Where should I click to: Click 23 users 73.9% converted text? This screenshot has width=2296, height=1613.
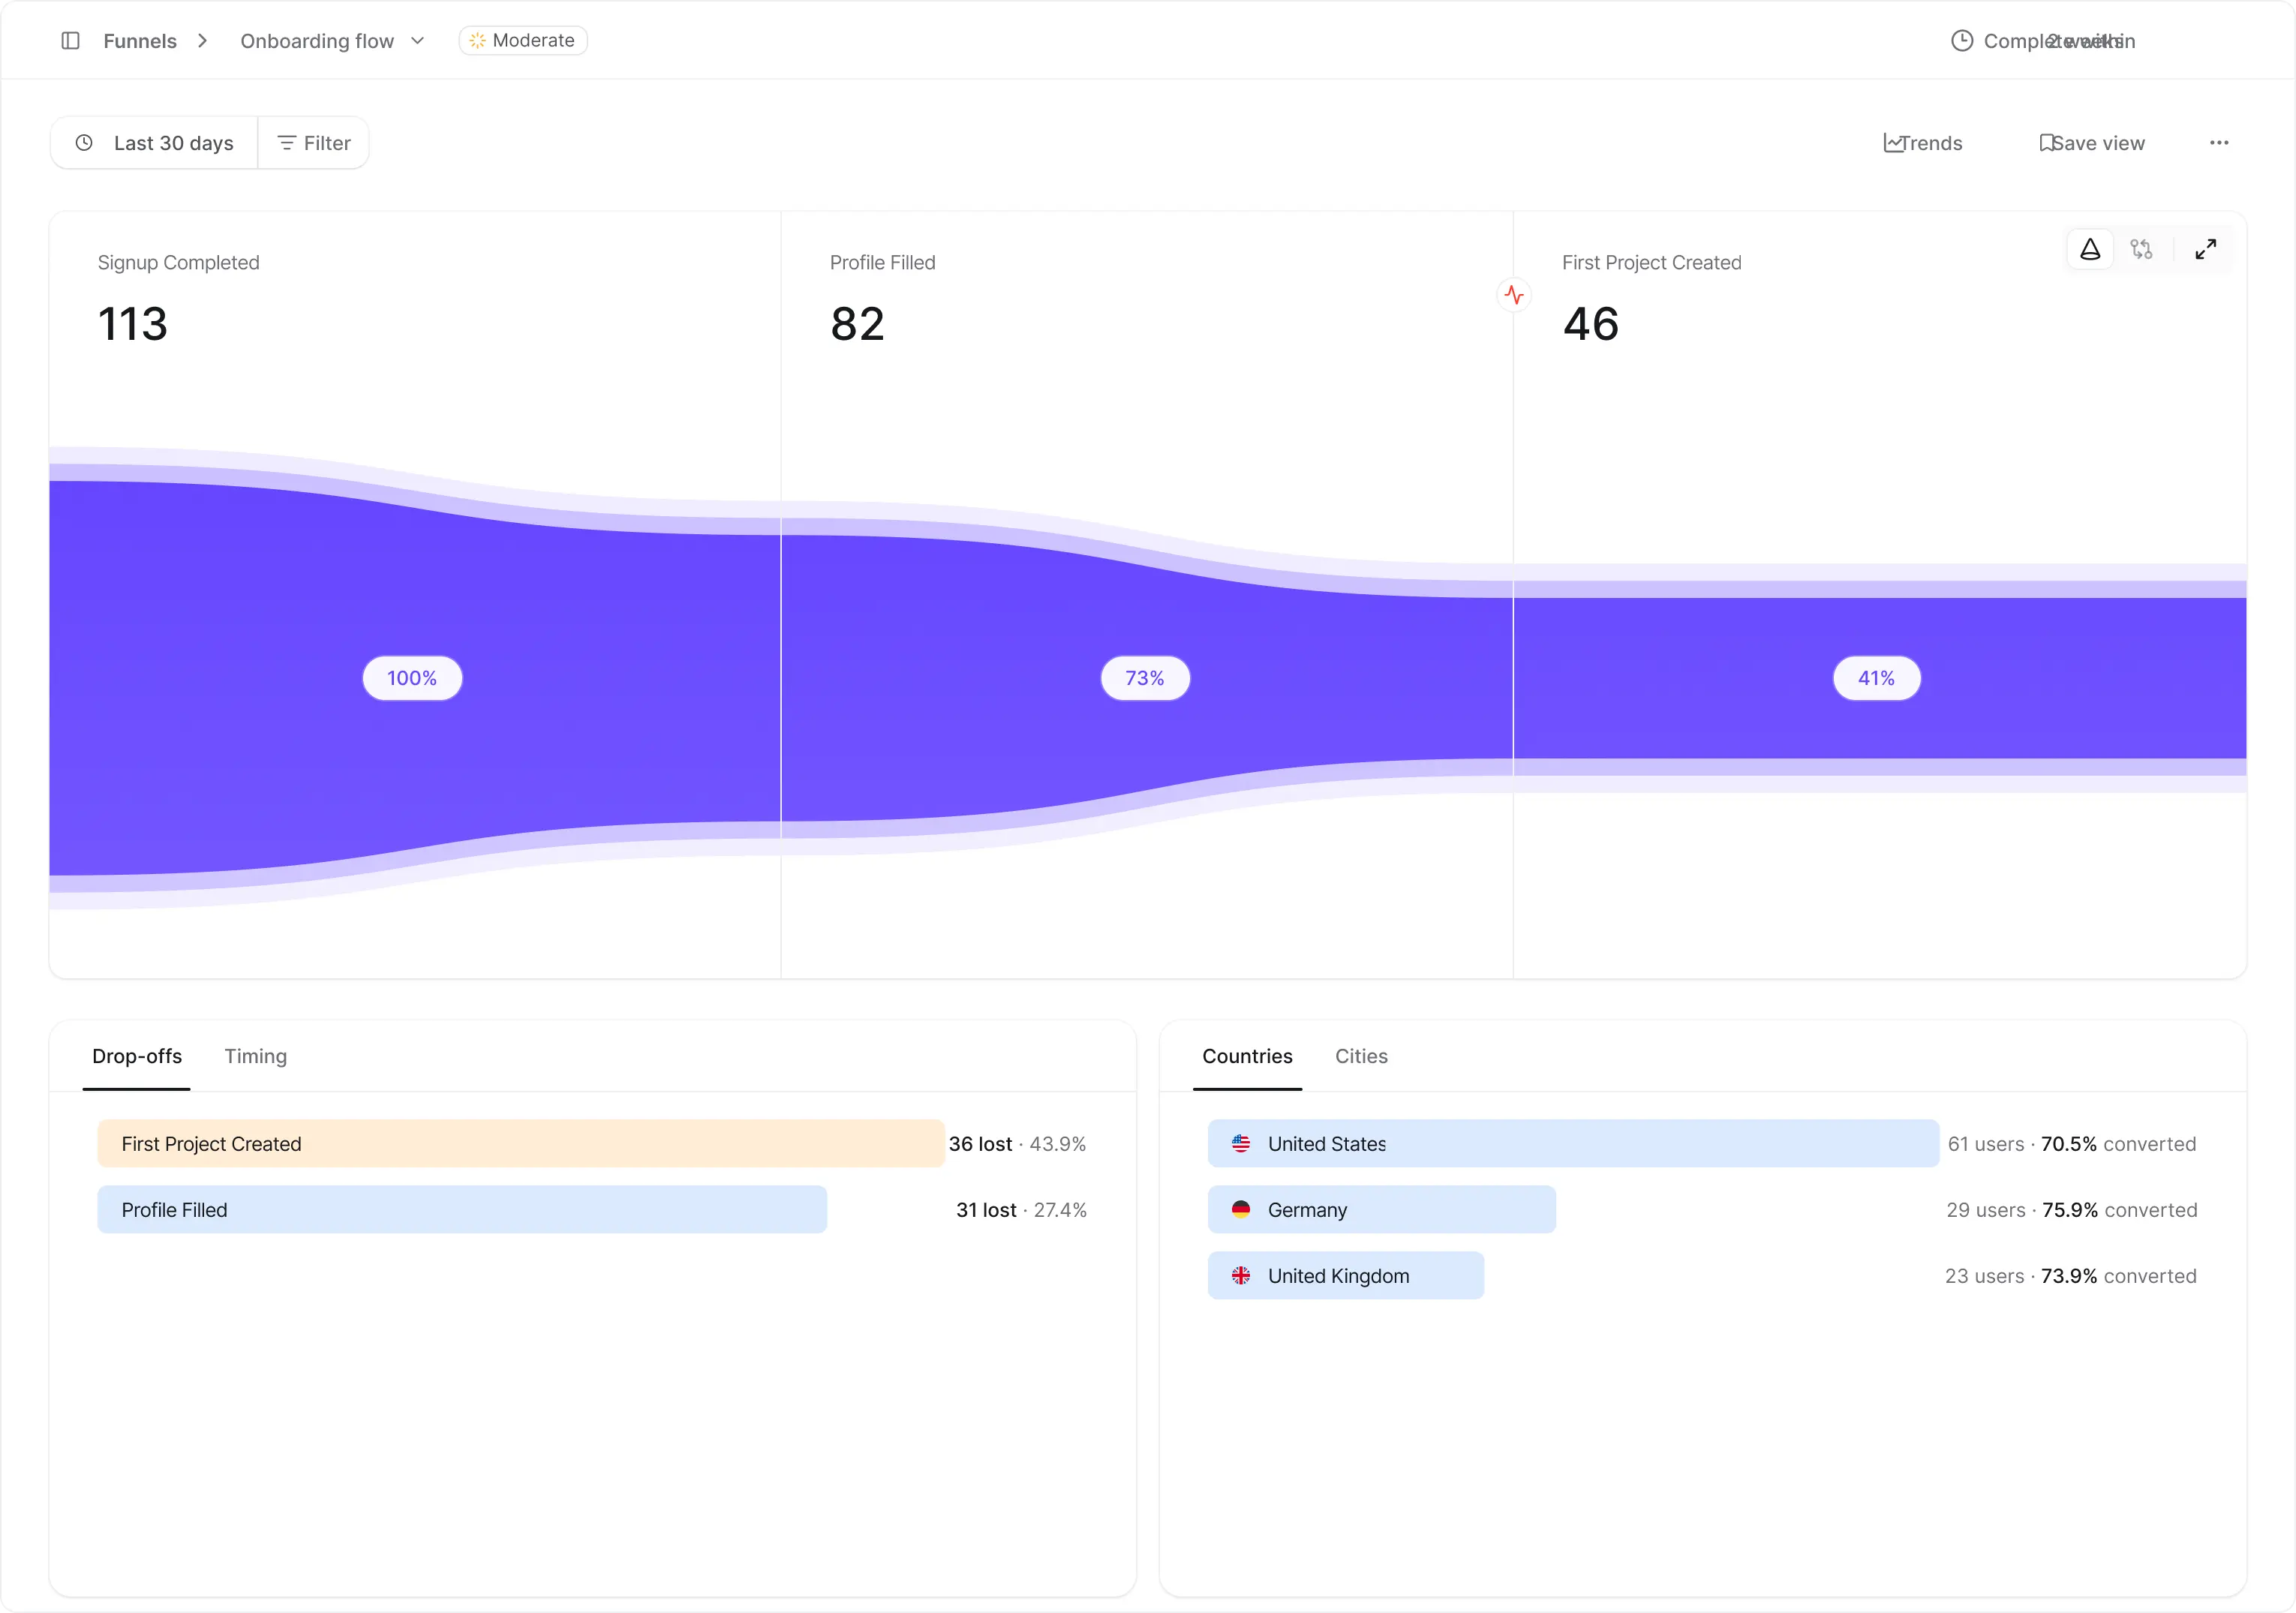(x=2071, y=1276)
